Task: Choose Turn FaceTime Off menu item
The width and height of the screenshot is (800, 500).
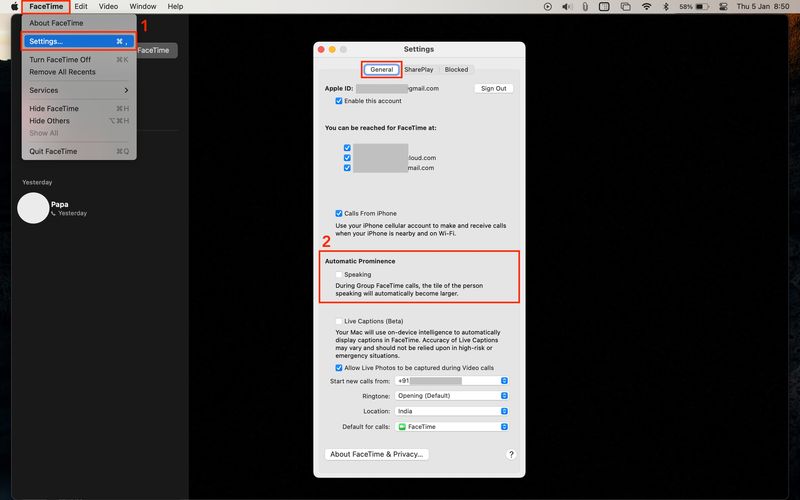Action: [x=79, y=60]
